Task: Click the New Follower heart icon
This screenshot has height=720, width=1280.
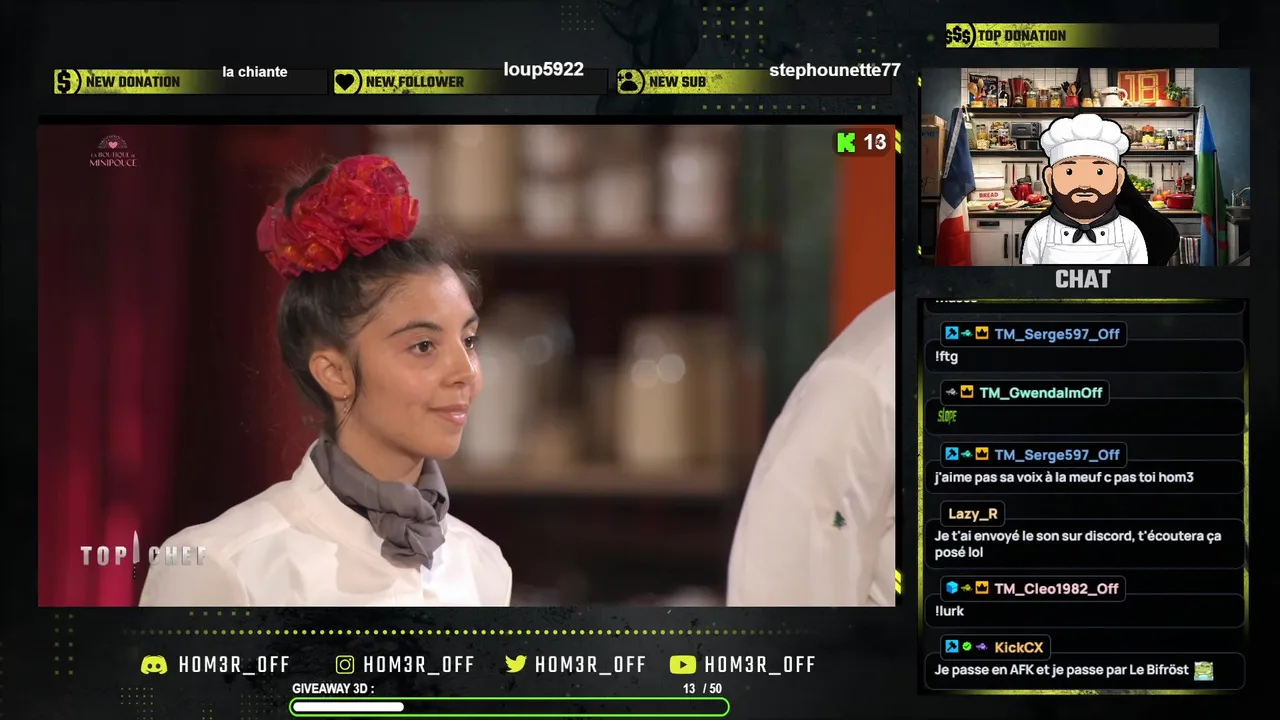Action: tap(347, 82)
